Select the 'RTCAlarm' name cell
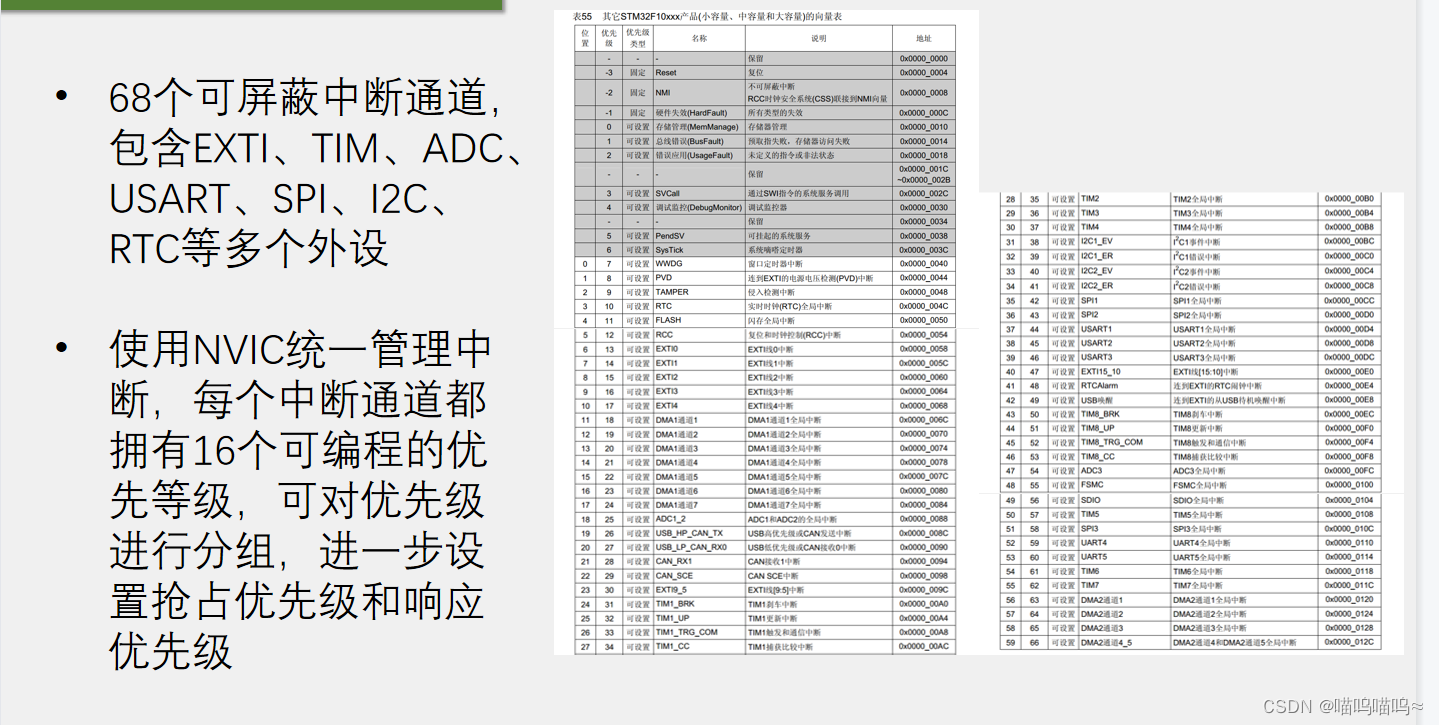Image resolution: width=1439 pixels, height=725 pixels. 1125,385
